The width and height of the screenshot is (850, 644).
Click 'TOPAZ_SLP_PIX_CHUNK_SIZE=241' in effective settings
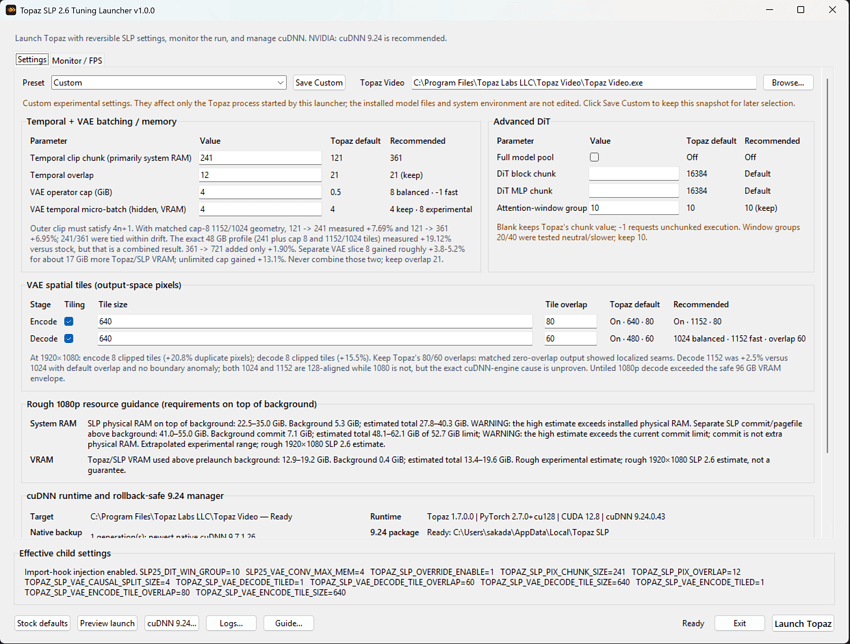click(x=563, y=572)
